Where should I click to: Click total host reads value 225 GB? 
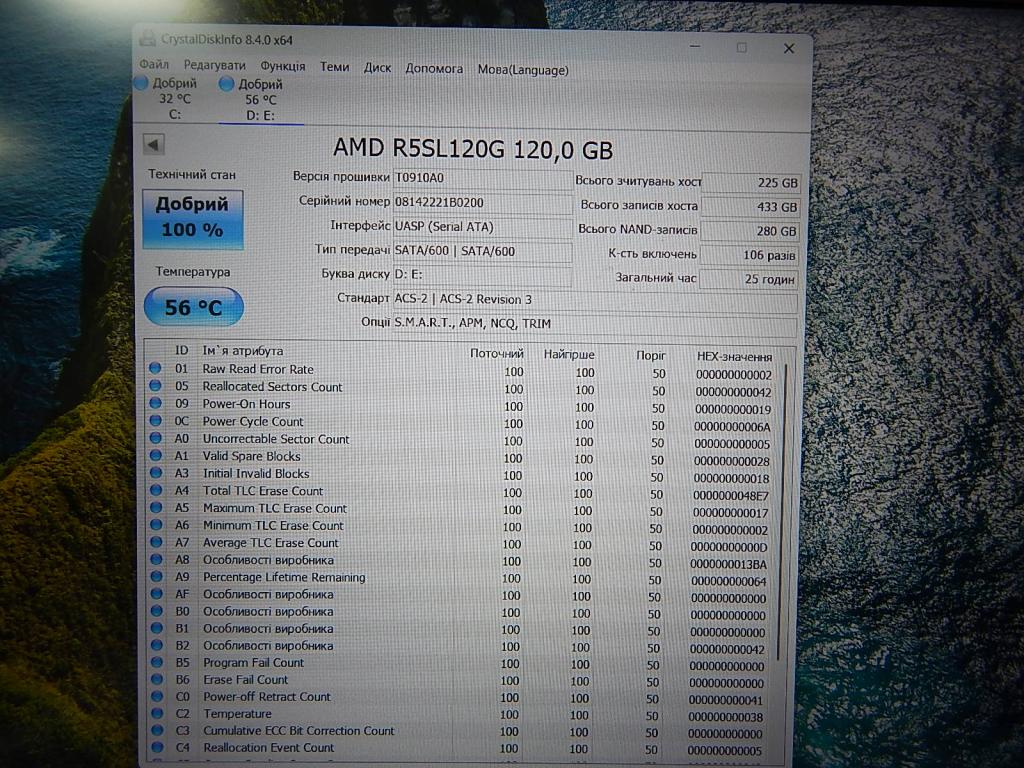pyautogui.click(x=750, y=183)
